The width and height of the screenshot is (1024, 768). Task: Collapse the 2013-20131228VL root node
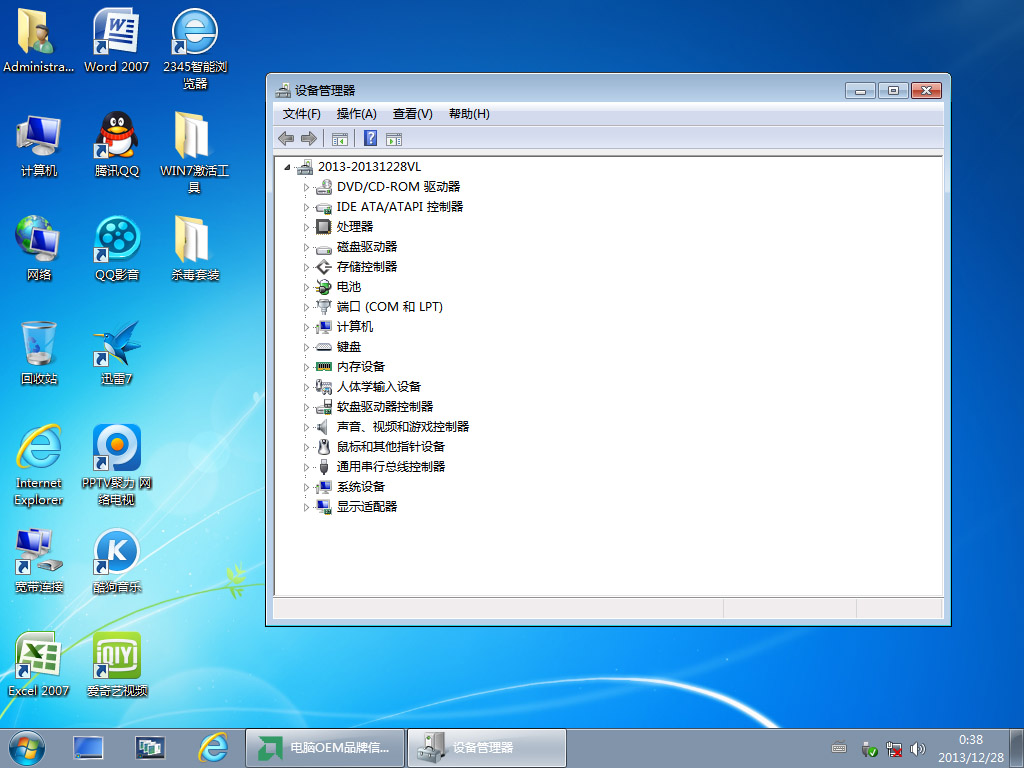[x=287, y=167]
